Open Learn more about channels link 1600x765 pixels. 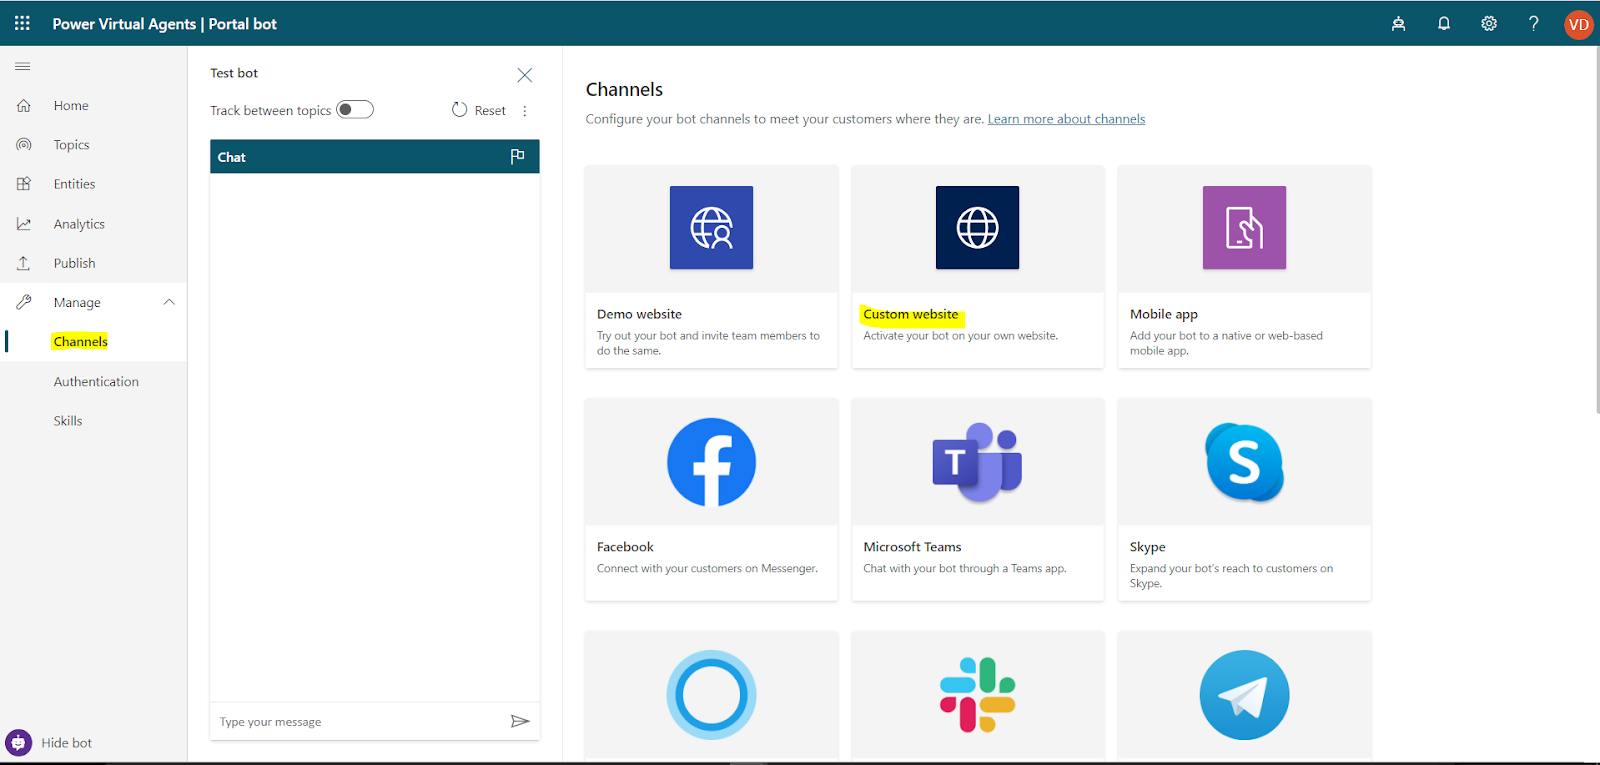coord(1066,119)
